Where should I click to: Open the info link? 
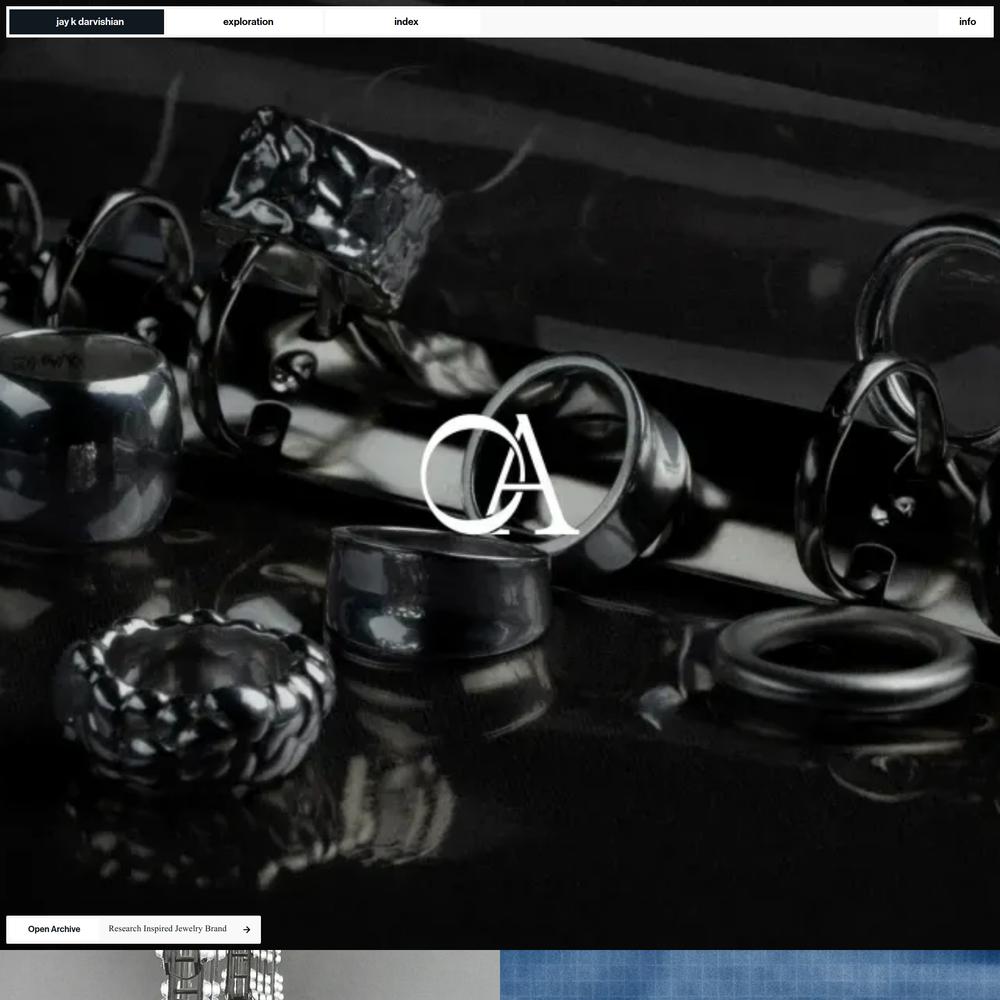(967, 22)
